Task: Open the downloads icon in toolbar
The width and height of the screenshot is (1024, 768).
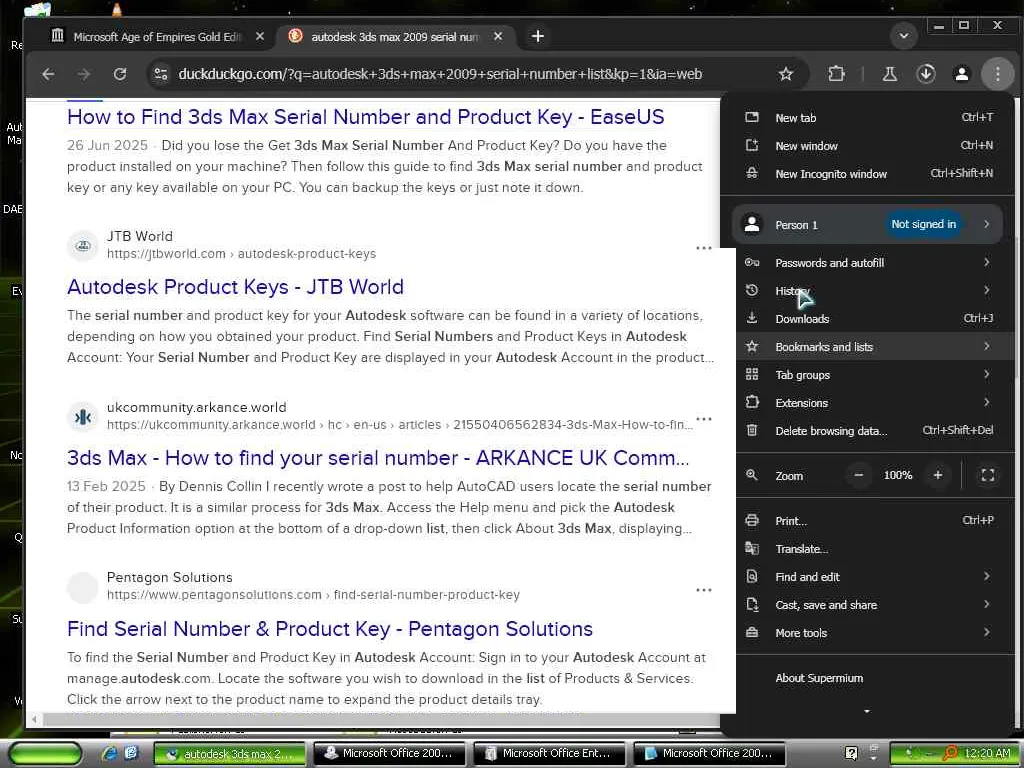Action: 926,74
